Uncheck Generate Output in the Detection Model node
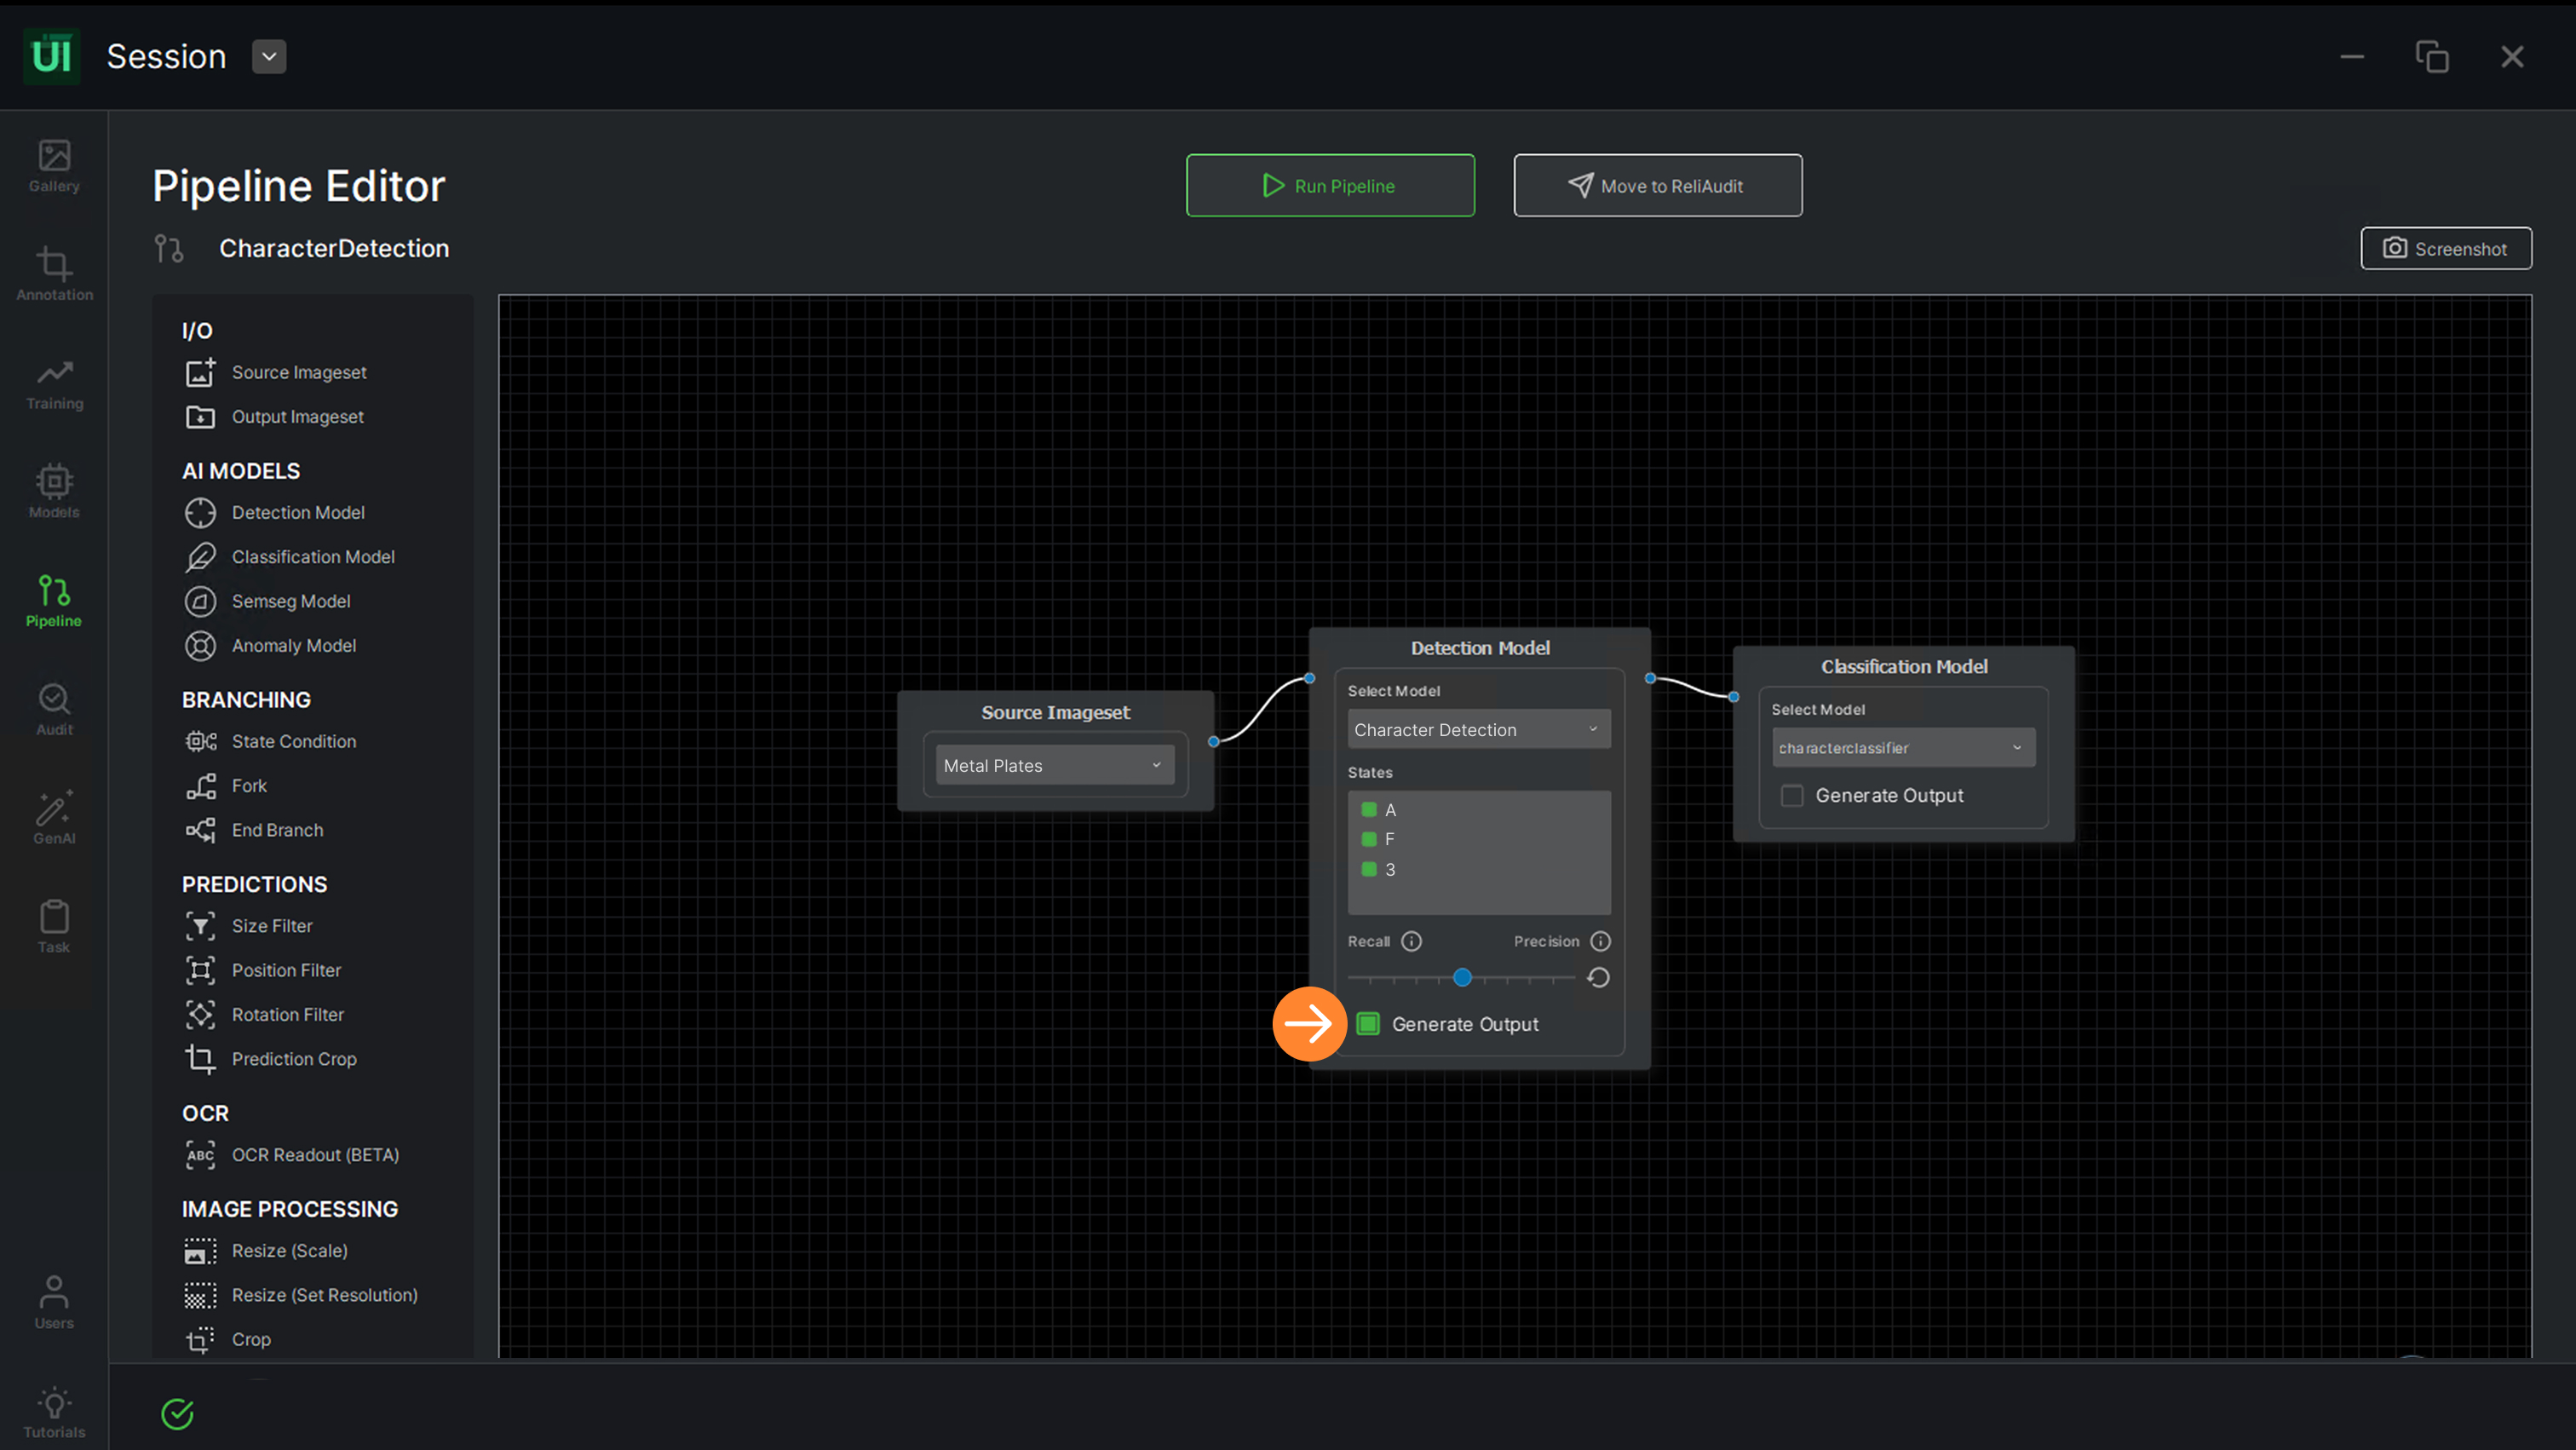 pos(1368,1024)
